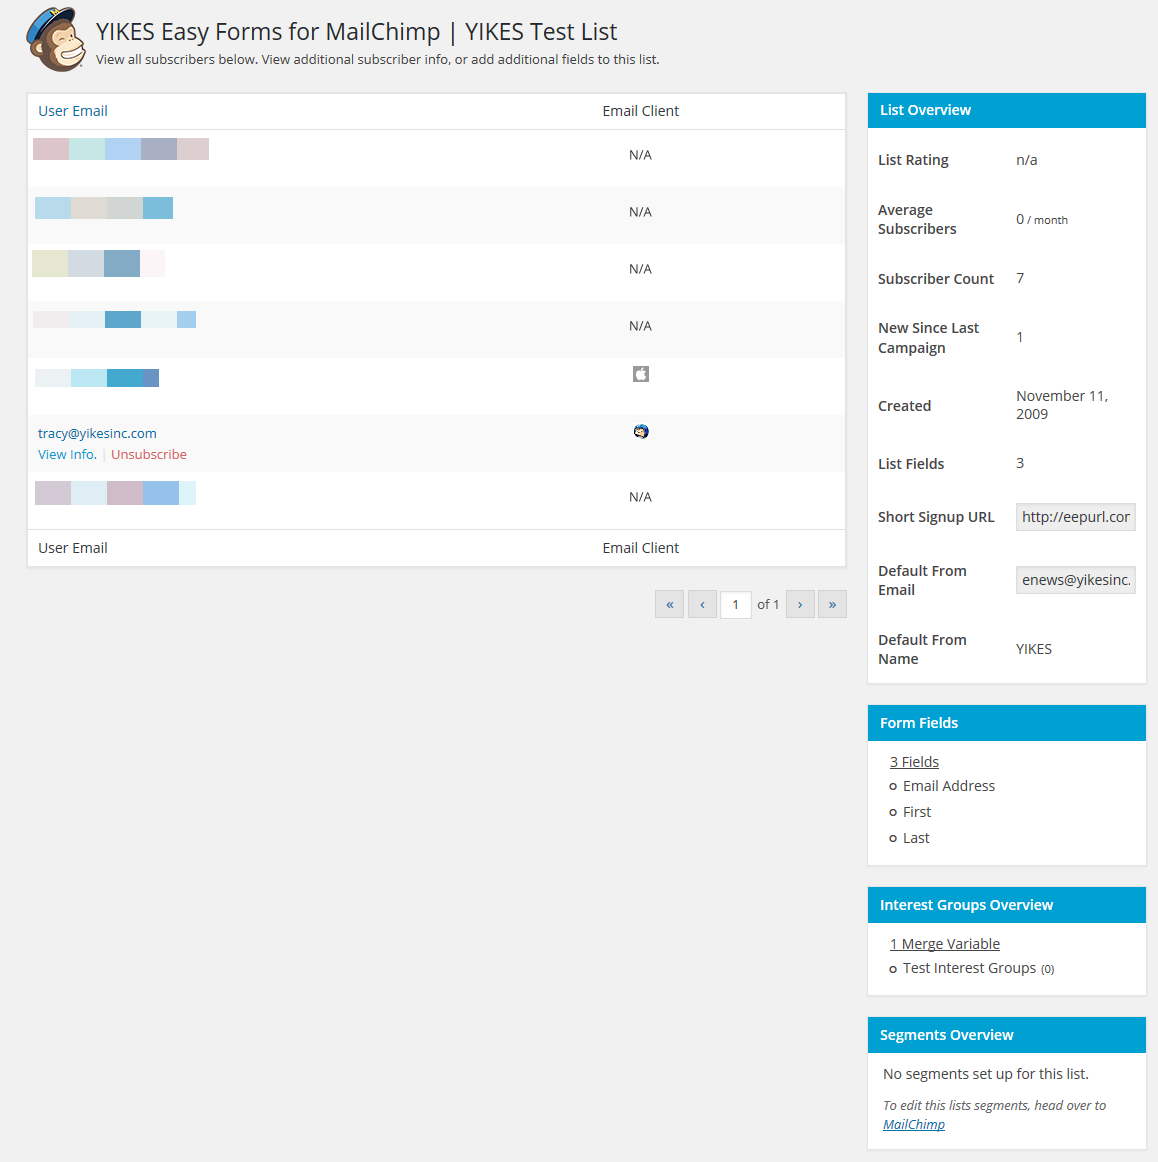
Task: Go to last page of subscribers
Action: [x=832, y=604]
